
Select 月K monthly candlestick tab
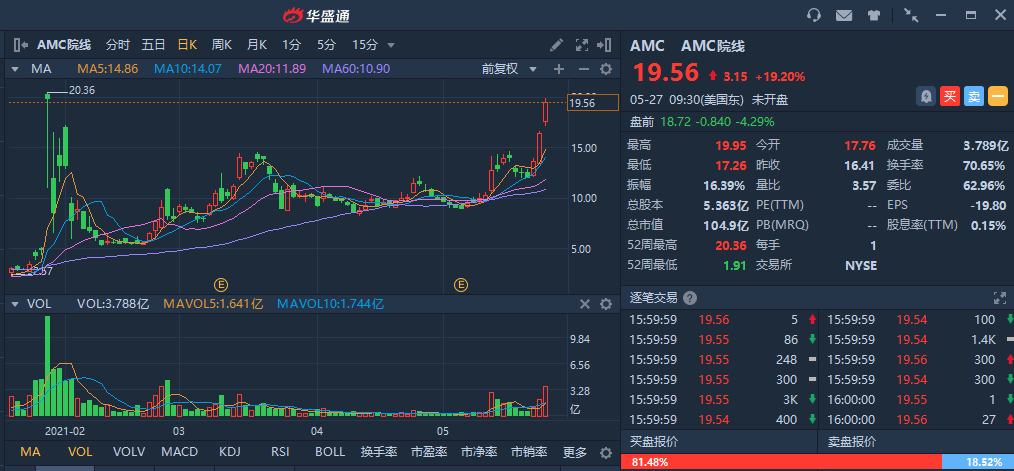pyautogui.click(x=257, y=45)
